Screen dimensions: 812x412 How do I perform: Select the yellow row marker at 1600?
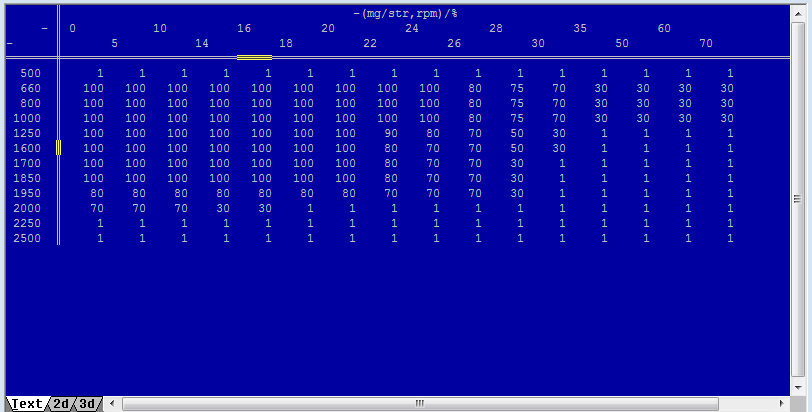pyautogui.click(x=58, y=148)
